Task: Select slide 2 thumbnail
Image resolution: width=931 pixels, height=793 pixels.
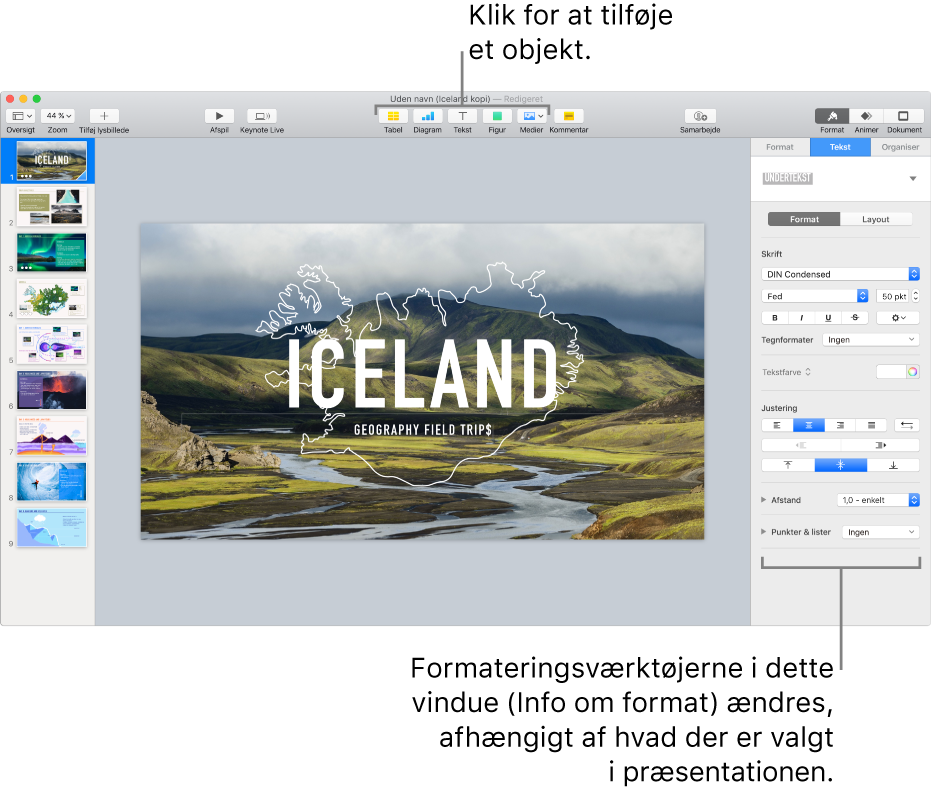Action: [x=52, y=206]
